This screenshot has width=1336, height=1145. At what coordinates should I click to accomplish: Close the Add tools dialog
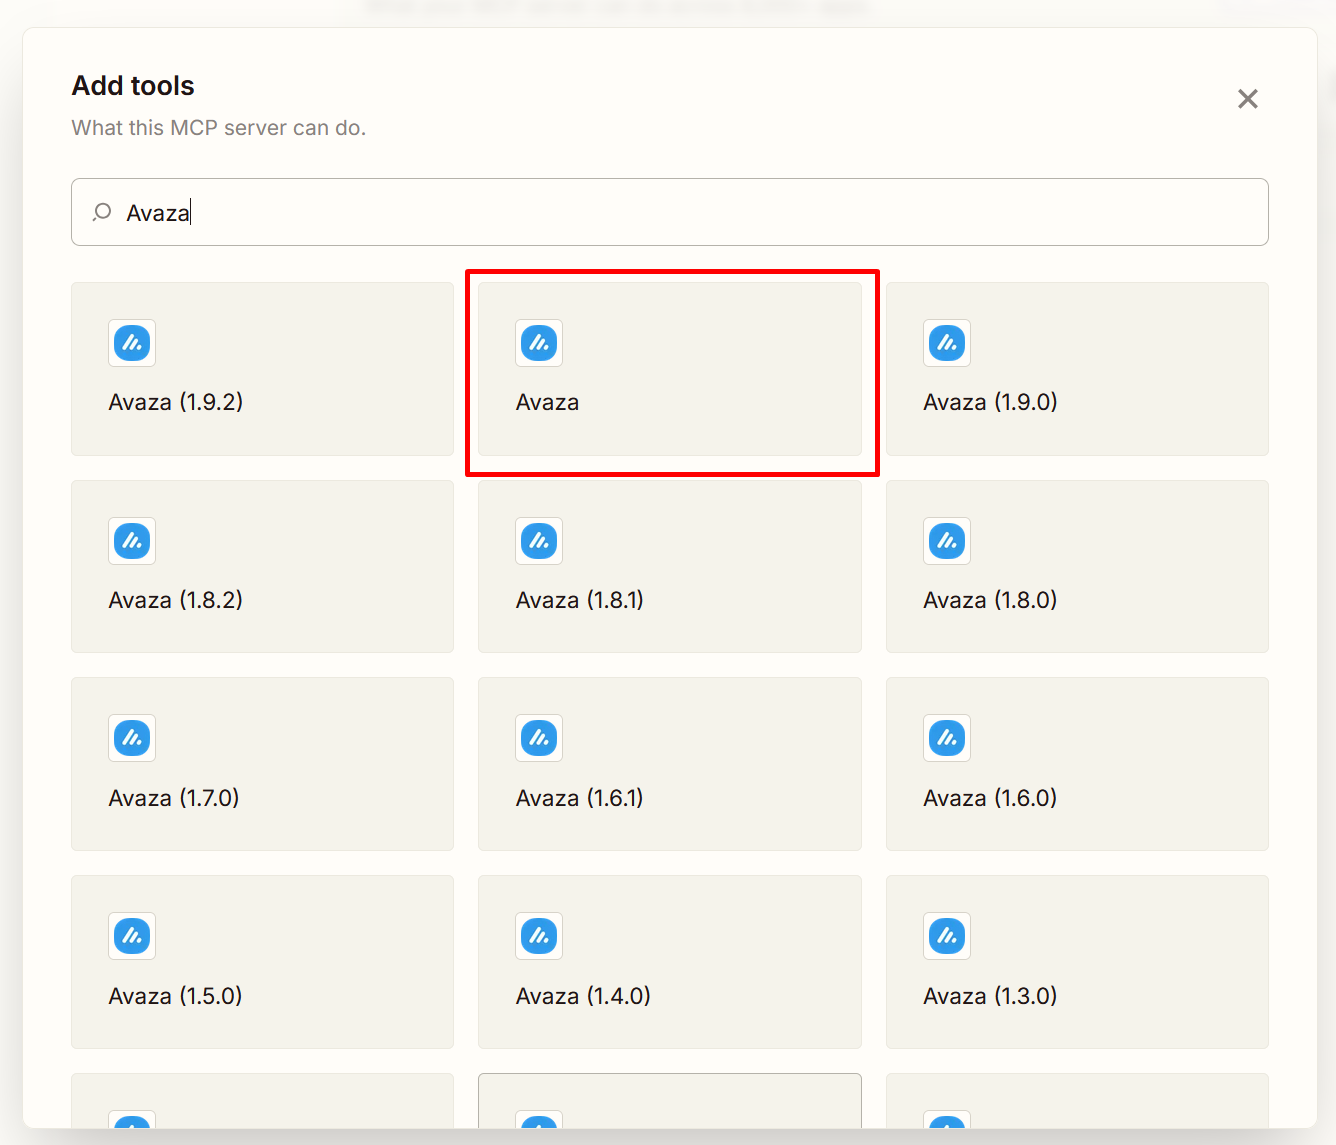pyautogui.click(x=1247, y=99)
